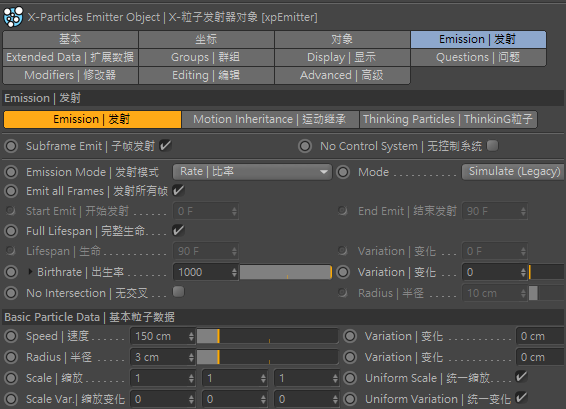Click the Speed Variation keyframe circle

point(350,336)
